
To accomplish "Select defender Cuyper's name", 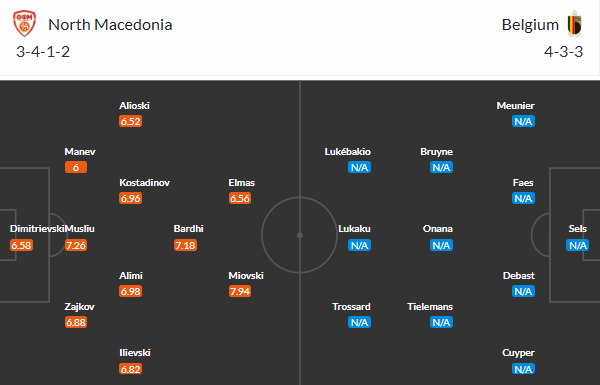I will pos(518,353).
